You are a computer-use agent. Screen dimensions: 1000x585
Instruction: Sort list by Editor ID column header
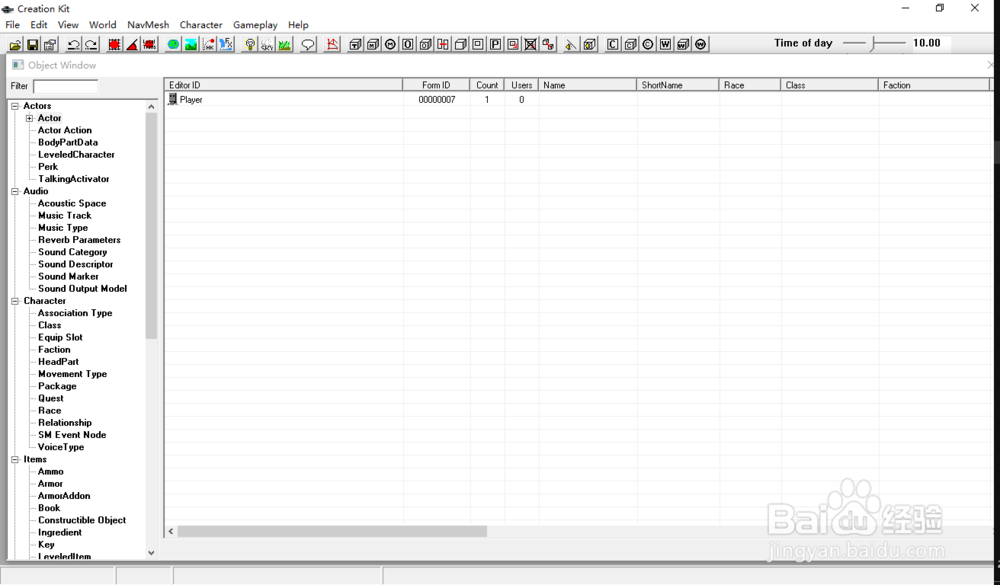[x=284, y=85]
